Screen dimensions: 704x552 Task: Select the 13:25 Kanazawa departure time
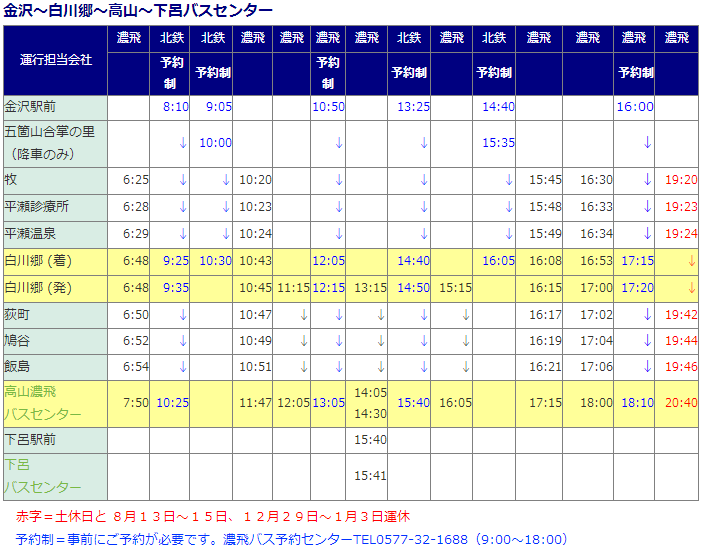[413, 107]
